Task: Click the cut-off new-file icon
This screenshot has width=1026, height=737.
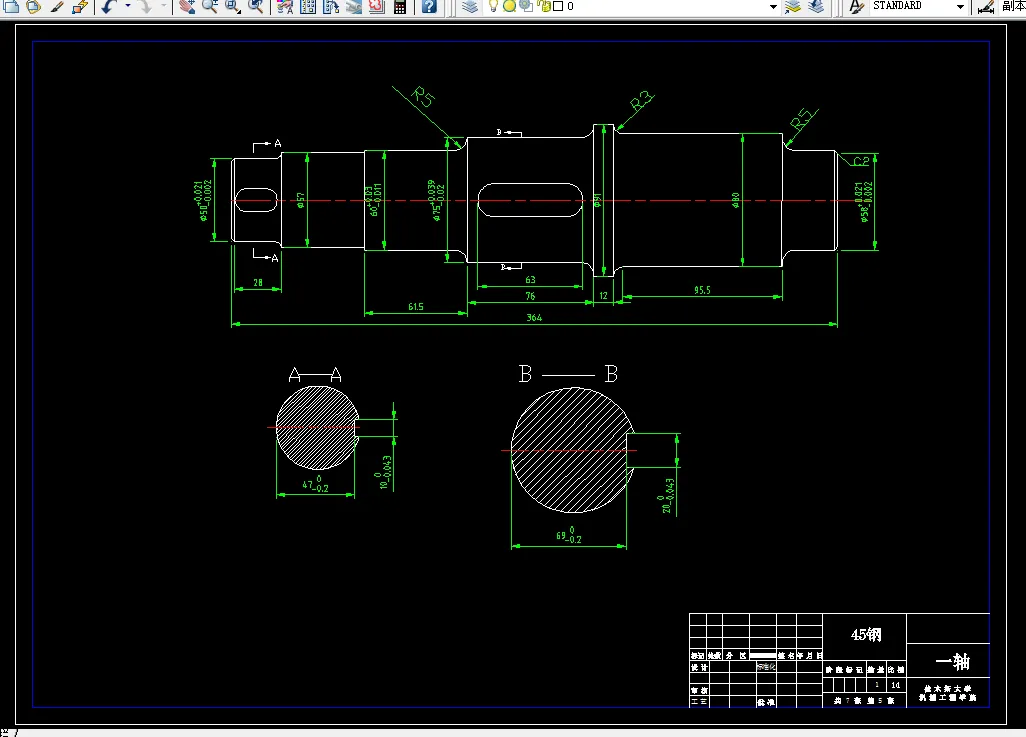Action: [x=11, y=7]
